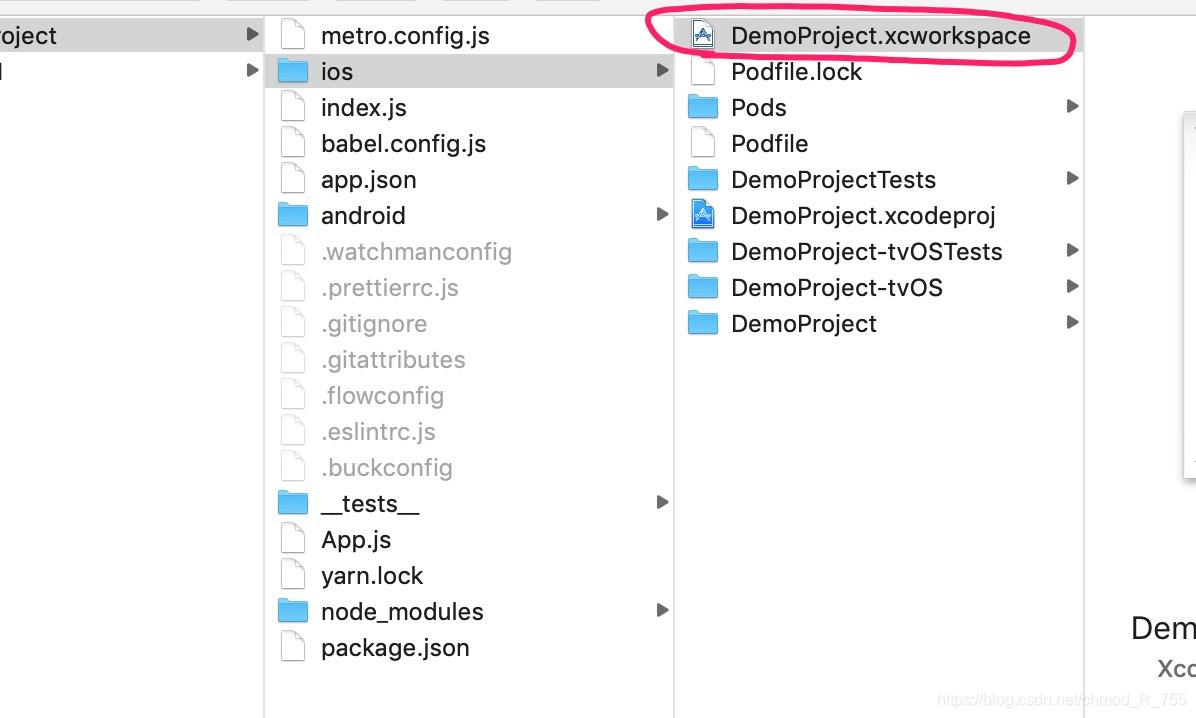Expand the __tests__ folder arrow
Image resolution: width=1196 pixels, height=718 pixels.
click(x=662, y=502)
